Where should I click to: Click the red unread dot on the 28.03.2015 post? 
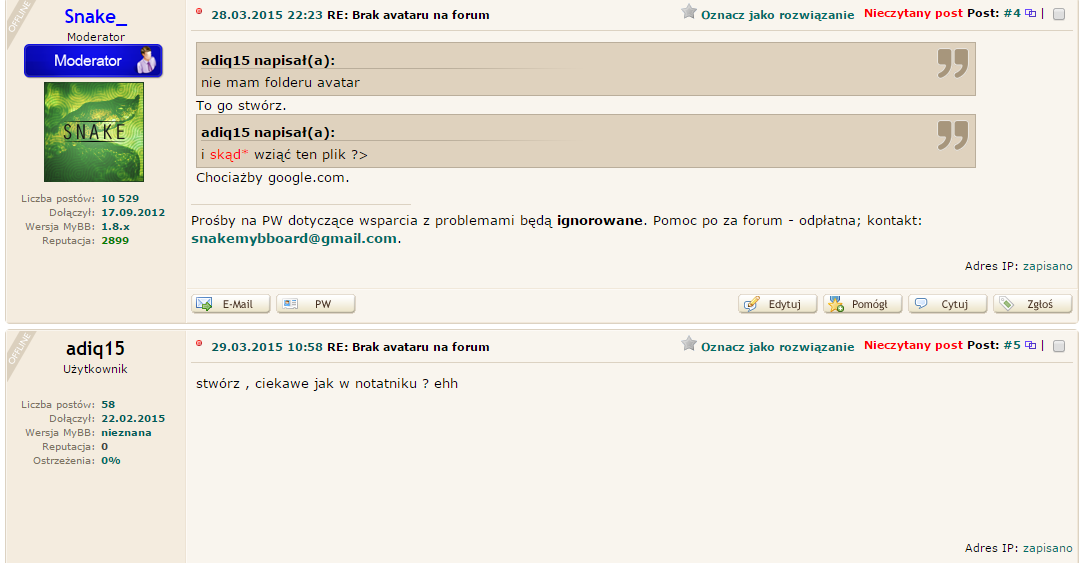pyautogui.click(x=199, y=11)
